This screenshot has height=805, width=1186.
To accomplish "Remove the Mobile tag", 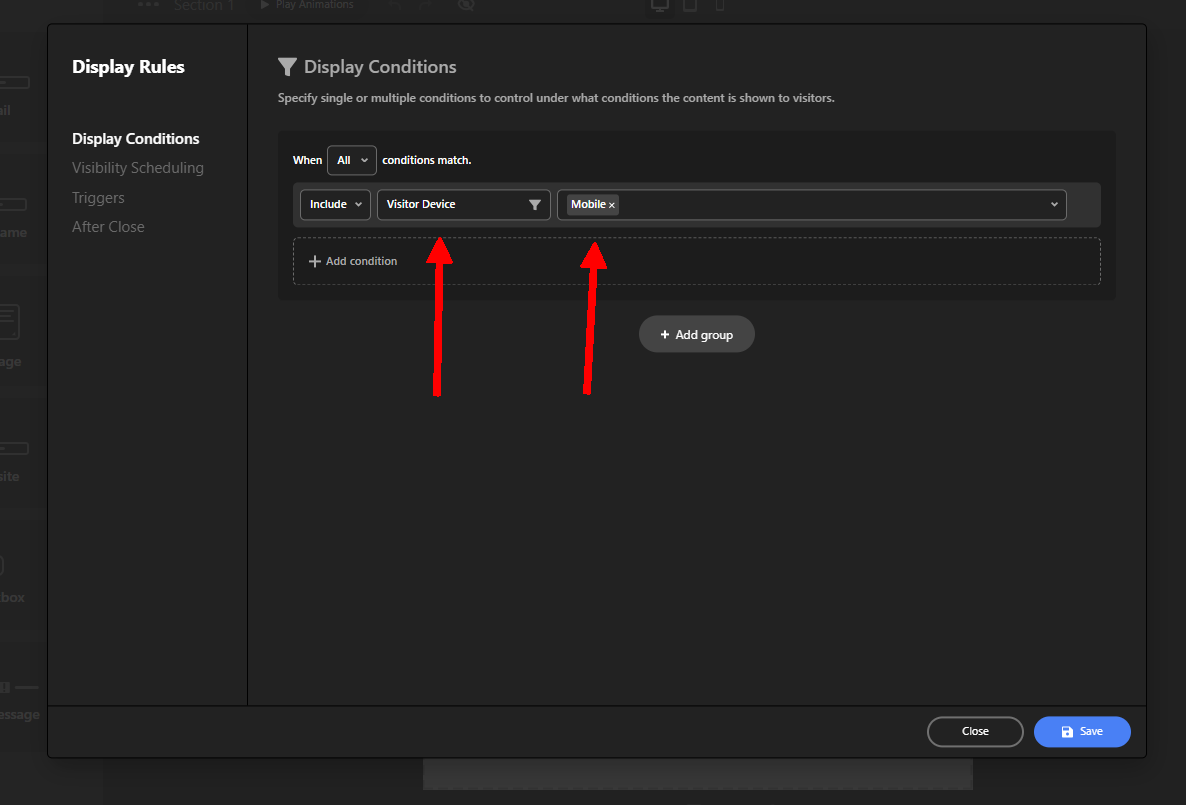I will pyautogui.click(x=612, y=205).
